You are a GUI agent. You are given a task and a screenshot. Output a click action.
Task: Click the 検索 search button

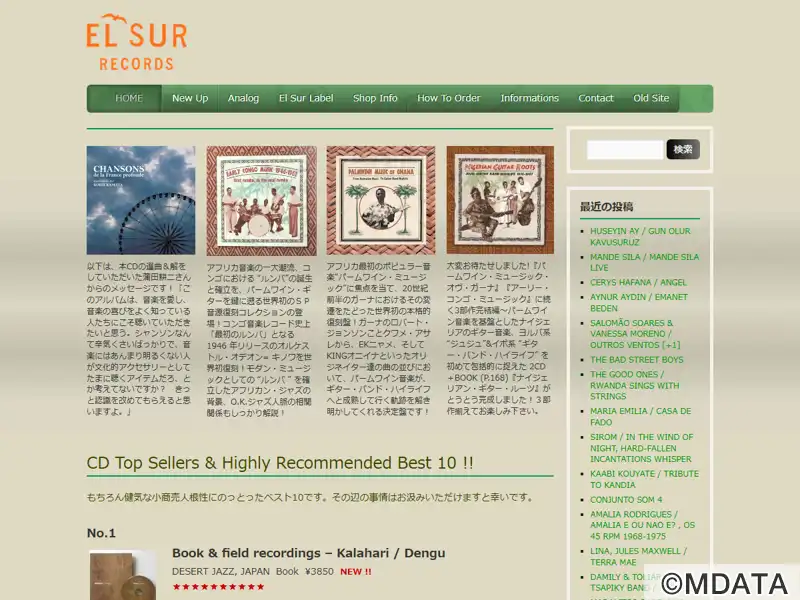tap(683, 149)
